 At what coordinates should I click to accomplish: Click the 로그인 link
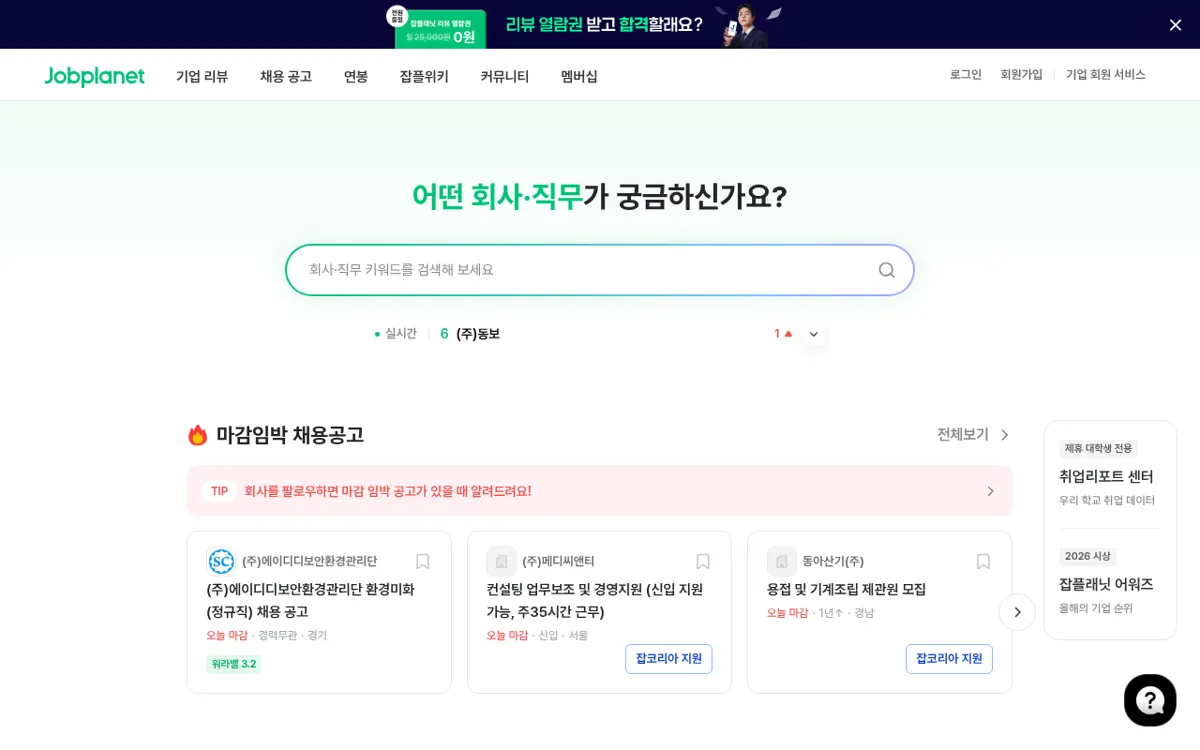(966, 75)
